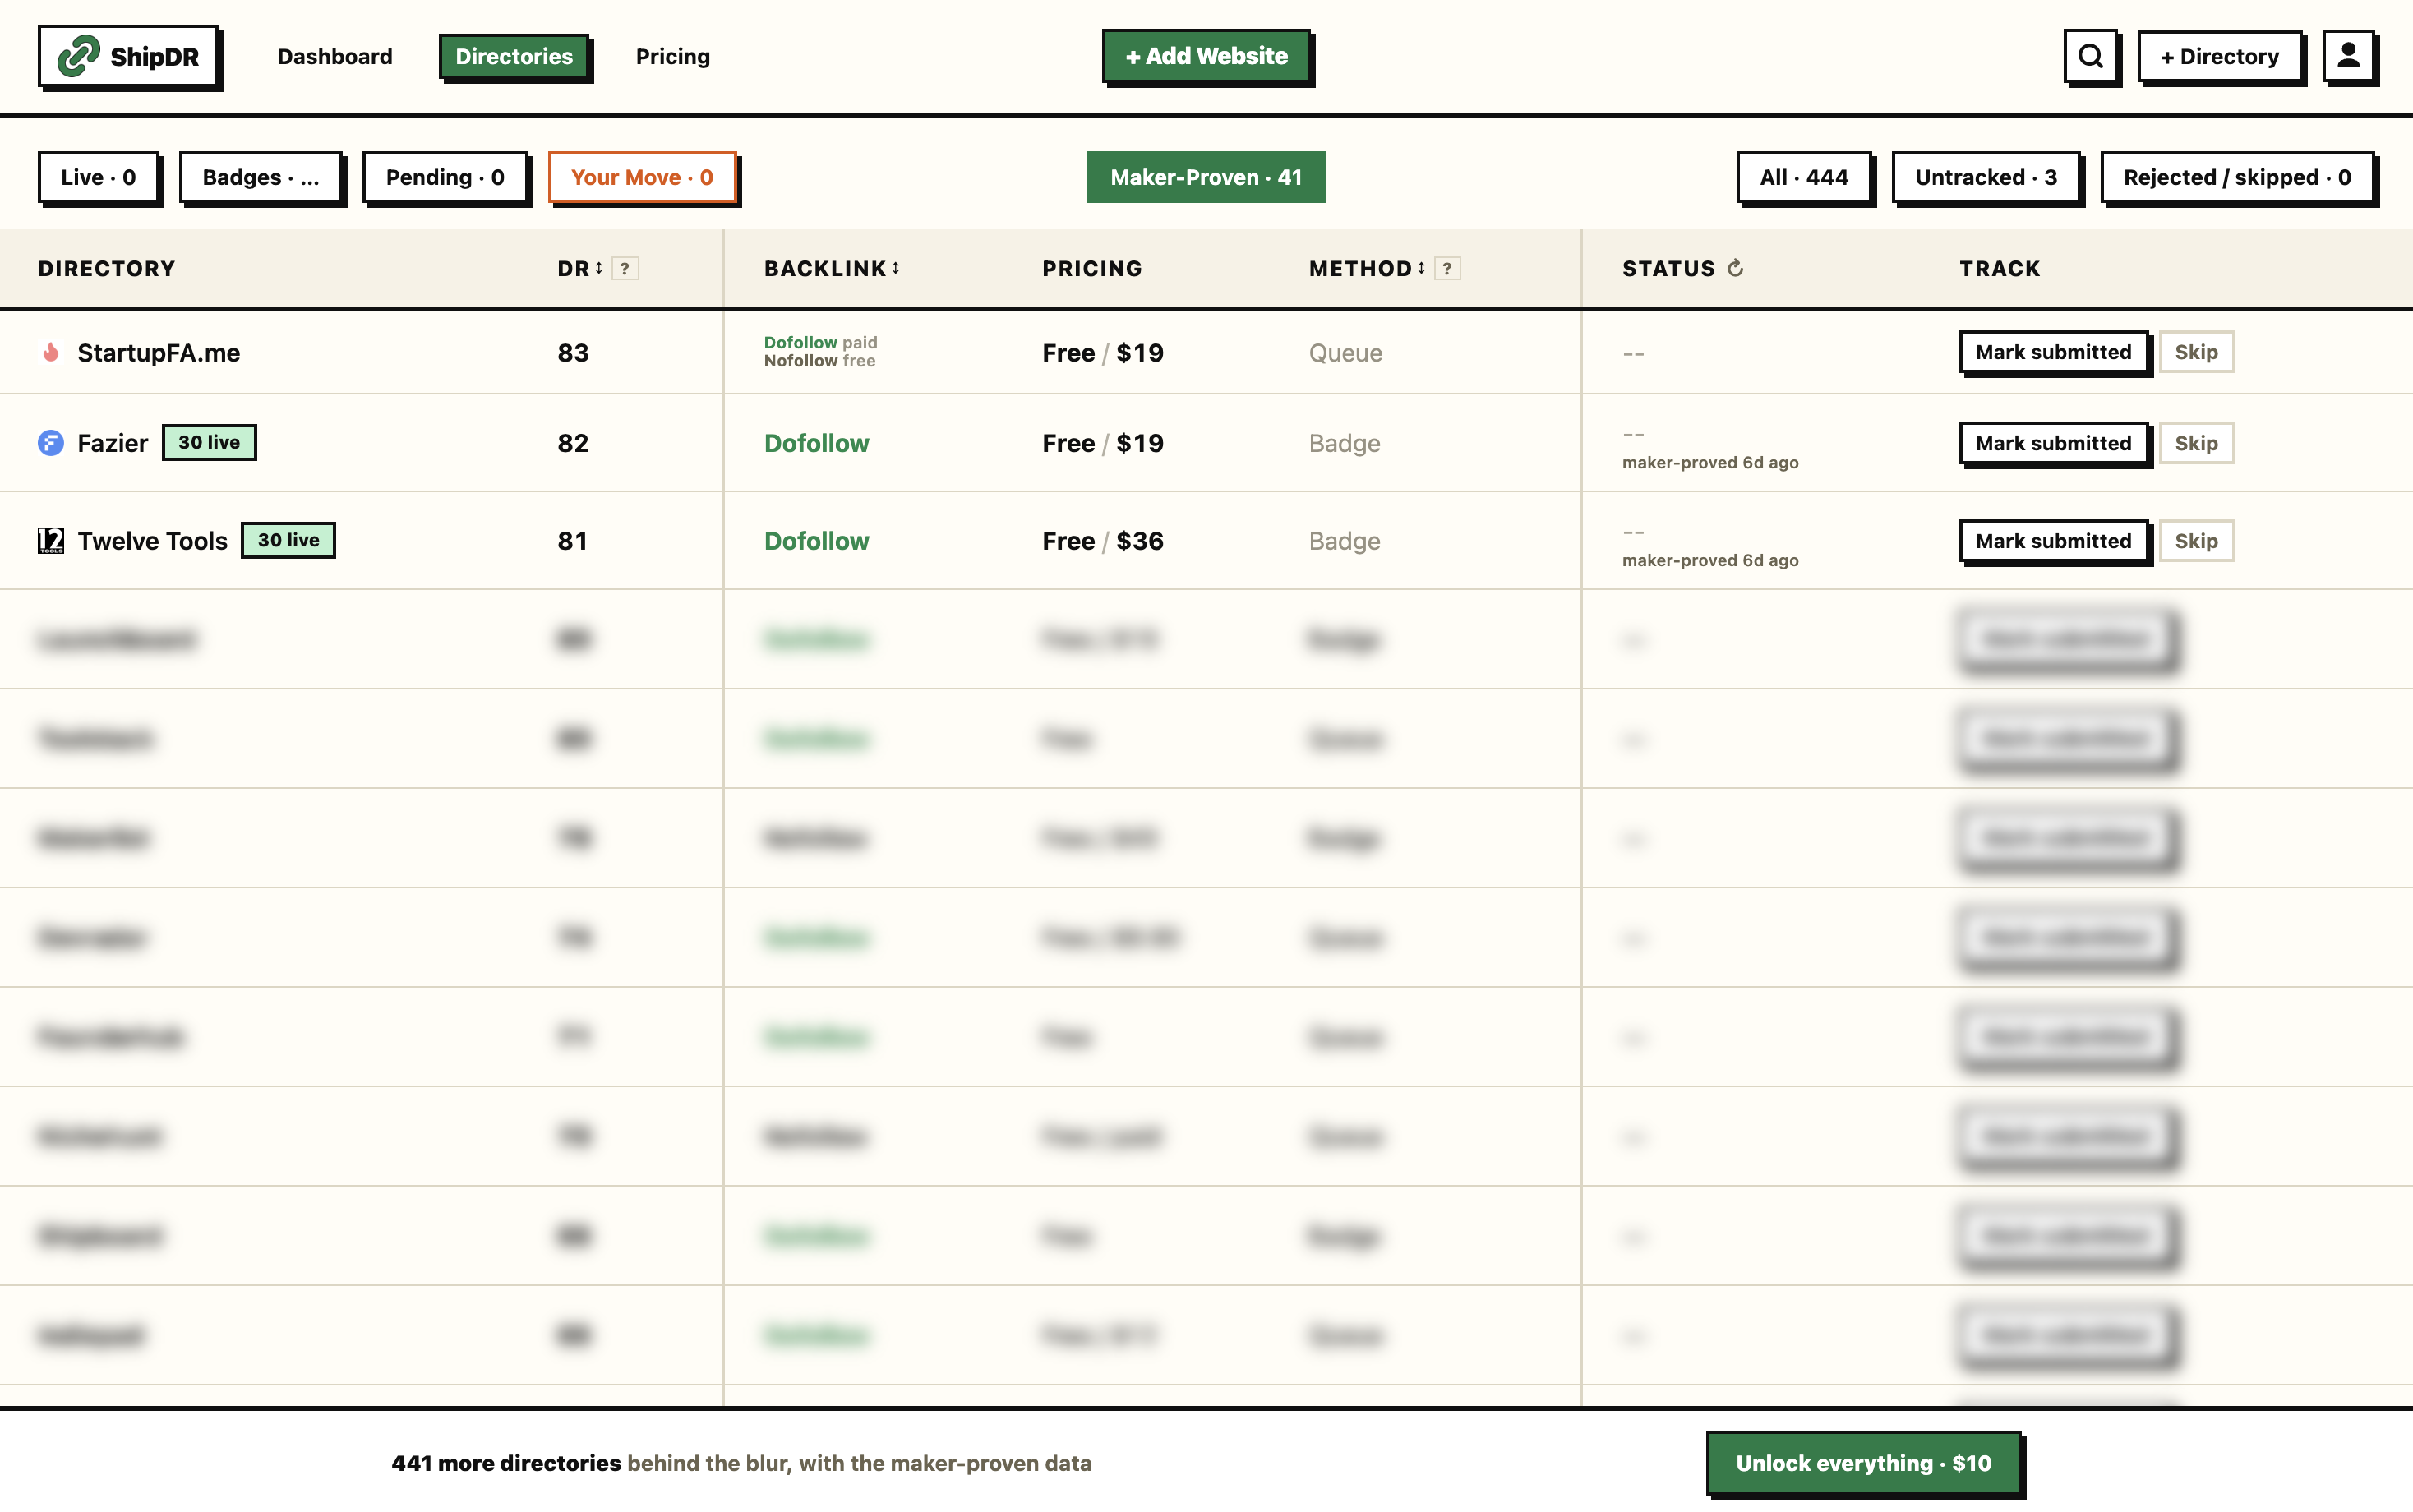Mark StartupFA.me as submitted

coord(2053,352)
